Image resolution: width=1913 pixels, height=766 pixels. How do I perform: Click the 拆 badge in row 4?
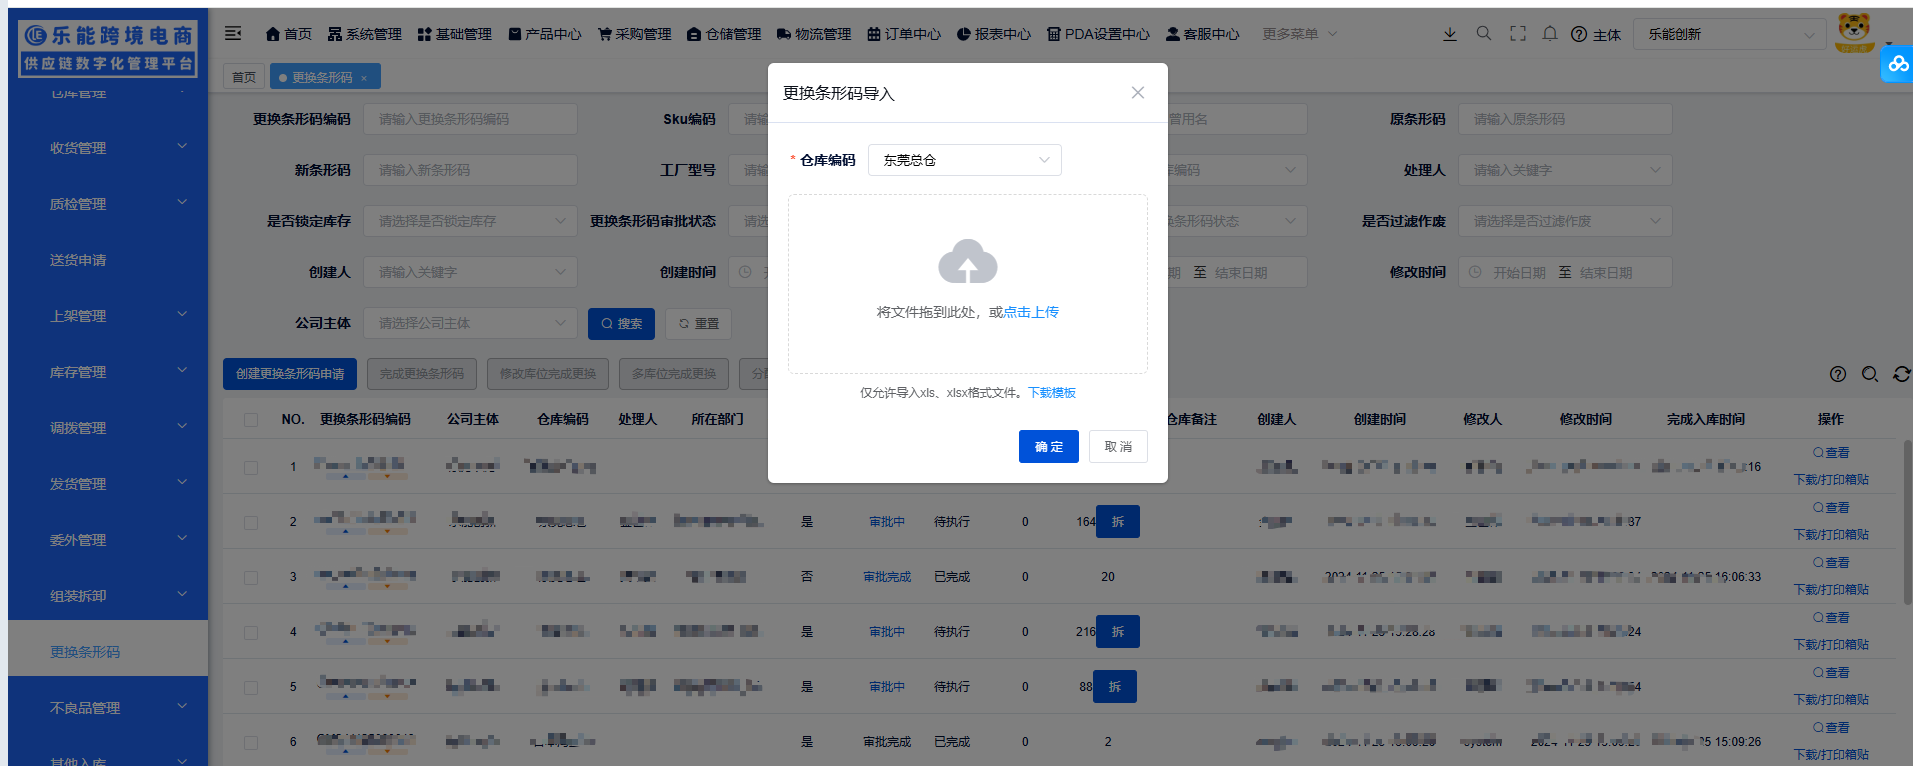point(1118,632)
